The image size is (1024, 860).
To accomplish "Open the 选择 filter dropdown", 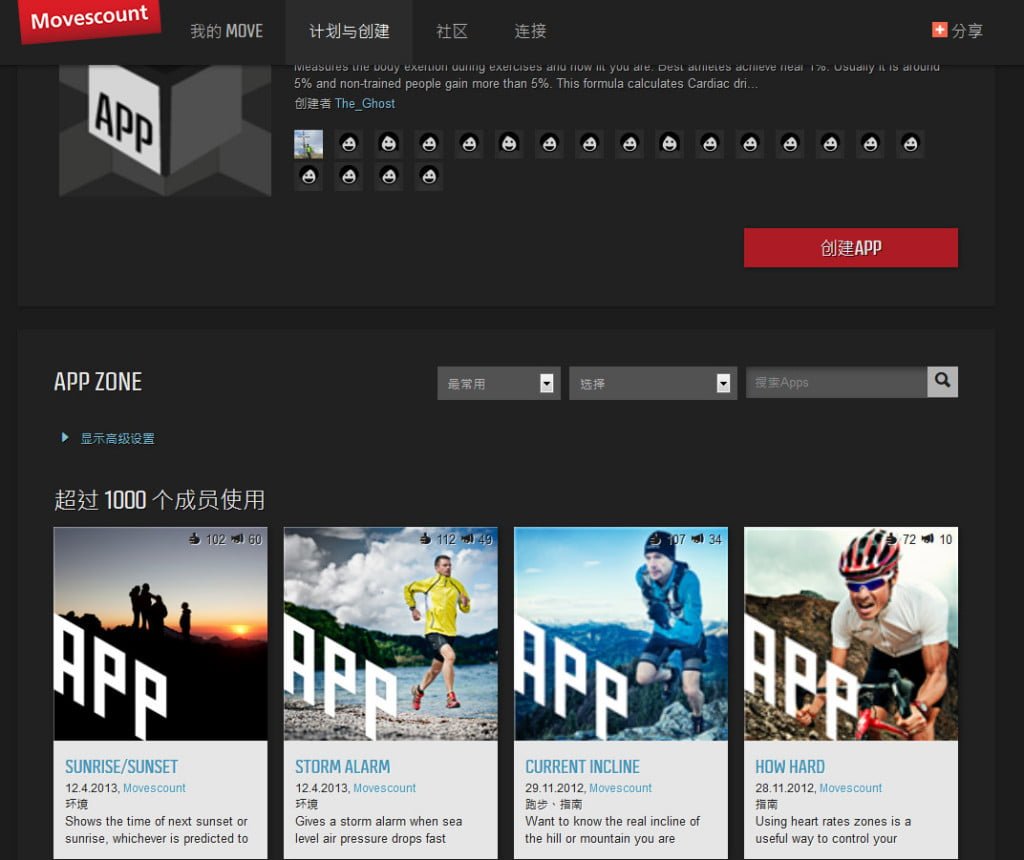I will coord(653,383).
